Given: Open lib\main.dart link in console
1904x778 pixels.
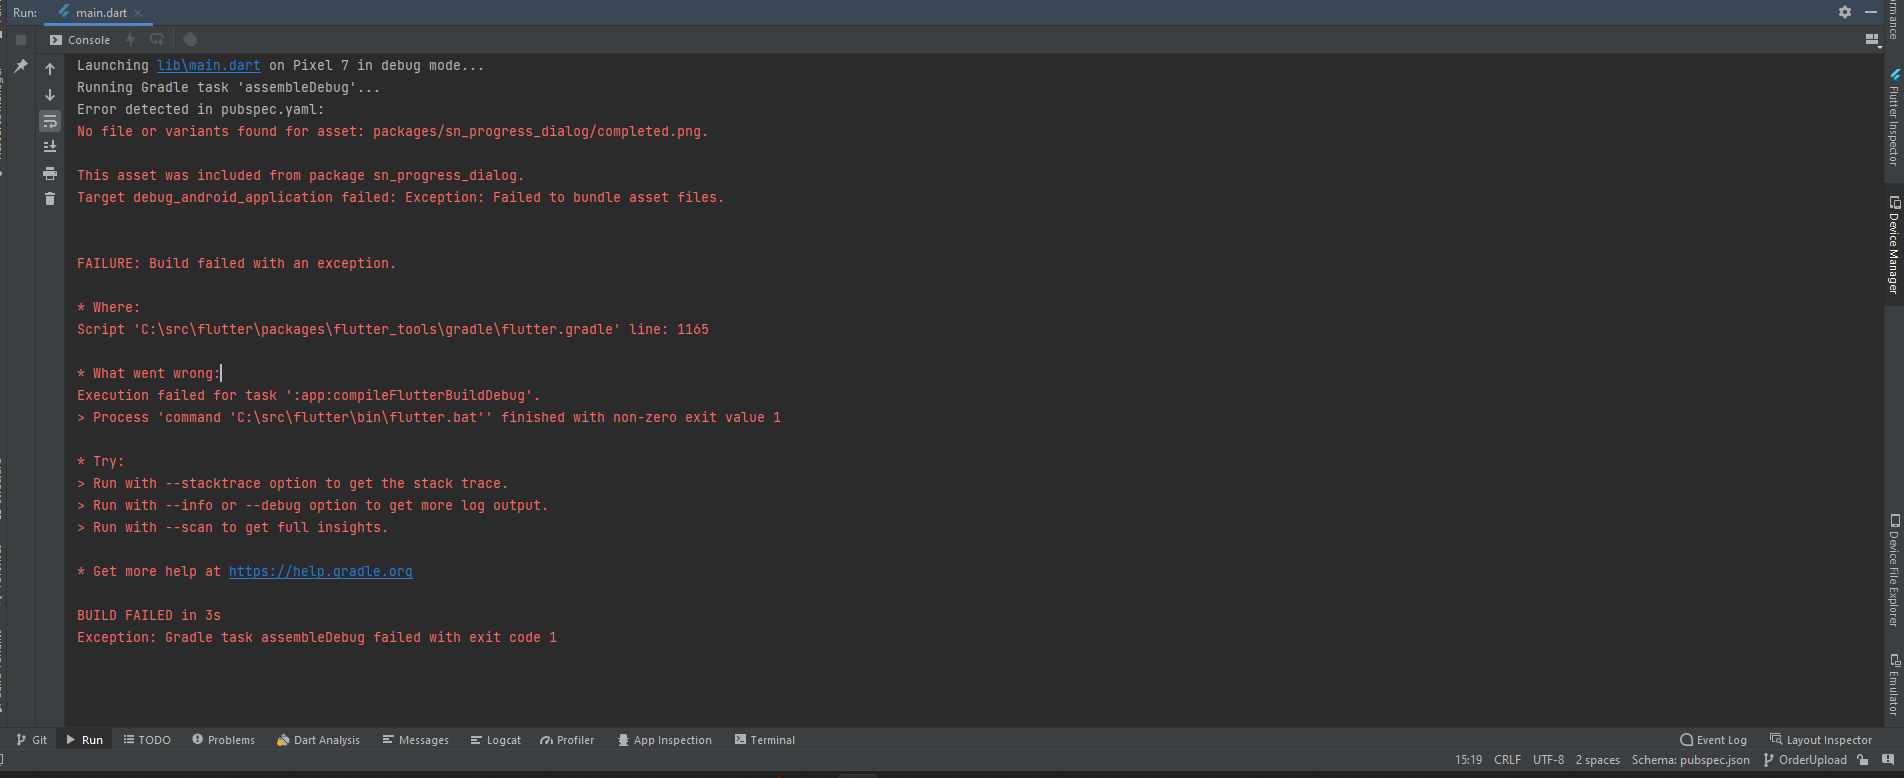Looking at the screenshot, I should 209,66.
